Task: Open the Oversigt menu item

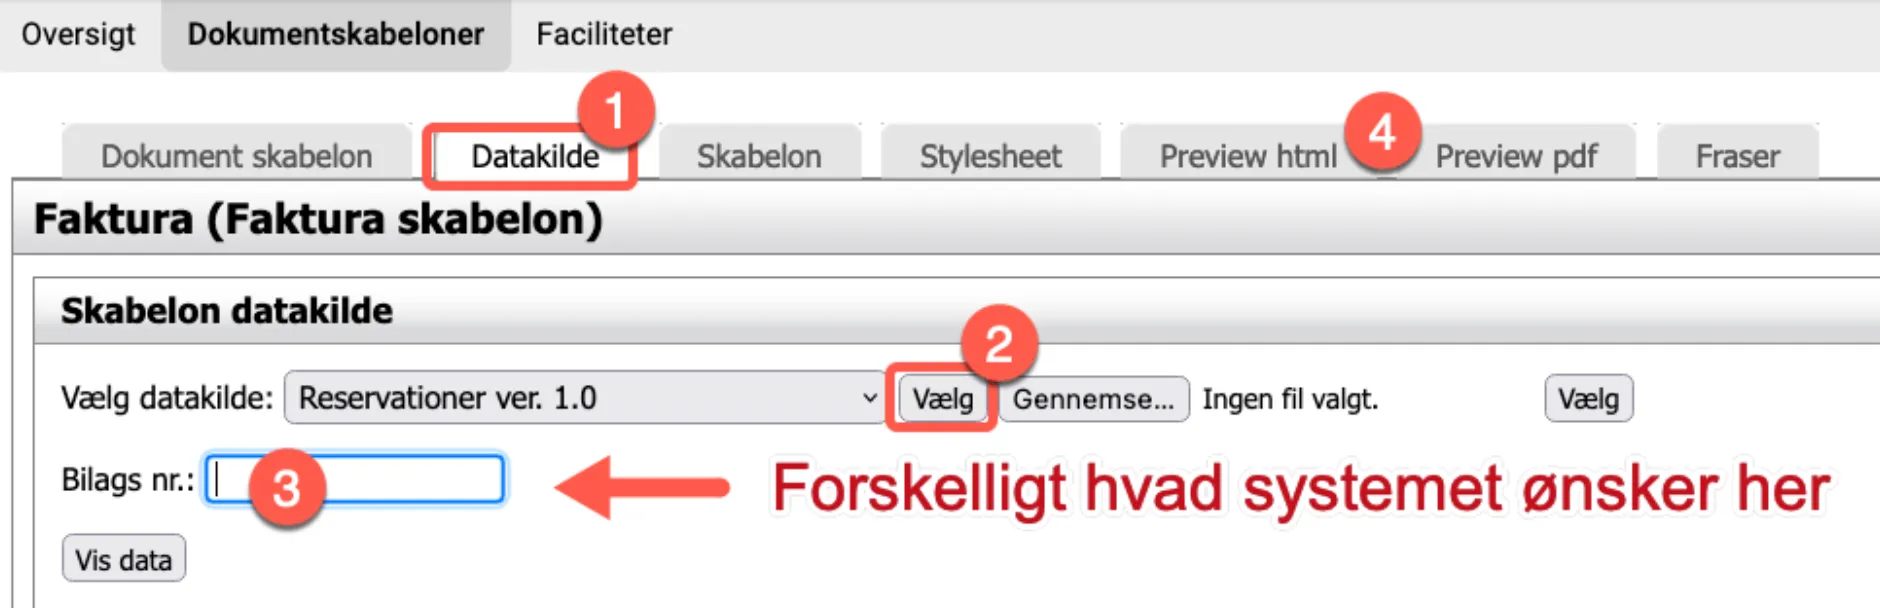Action: pos(80,34)
